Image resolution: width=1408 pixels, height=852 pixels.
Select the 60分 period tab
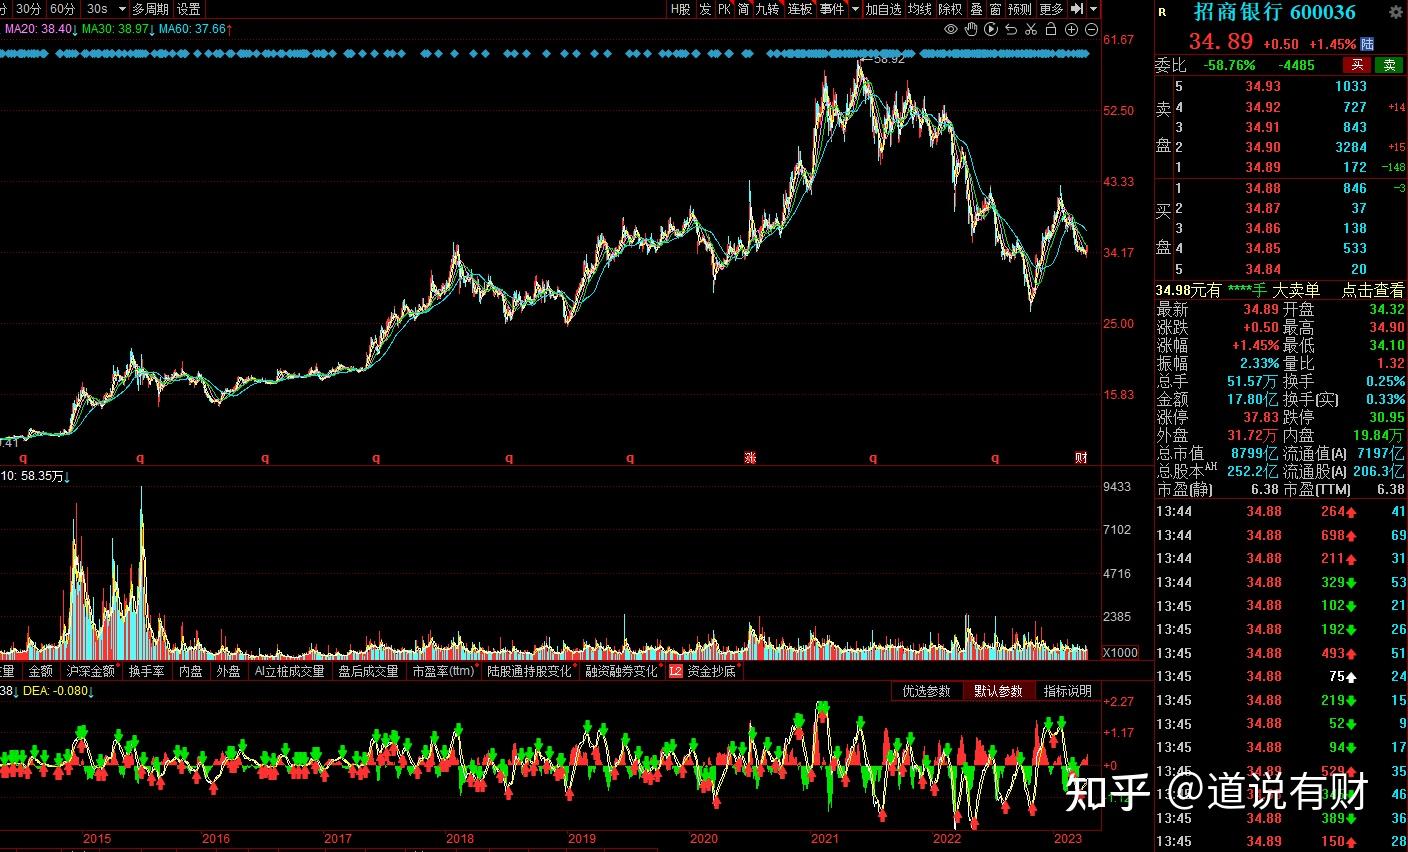point(62,9)
